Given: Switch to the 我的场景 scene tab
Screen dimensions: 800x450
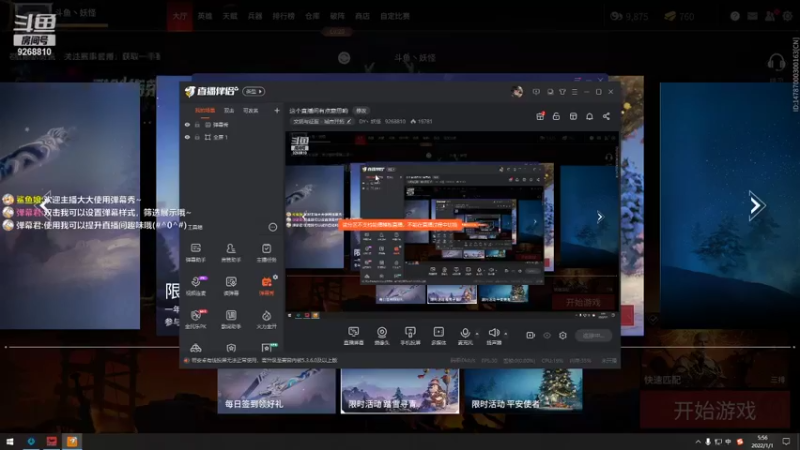Looking at the screenshot, I should [x=205, y=110].
